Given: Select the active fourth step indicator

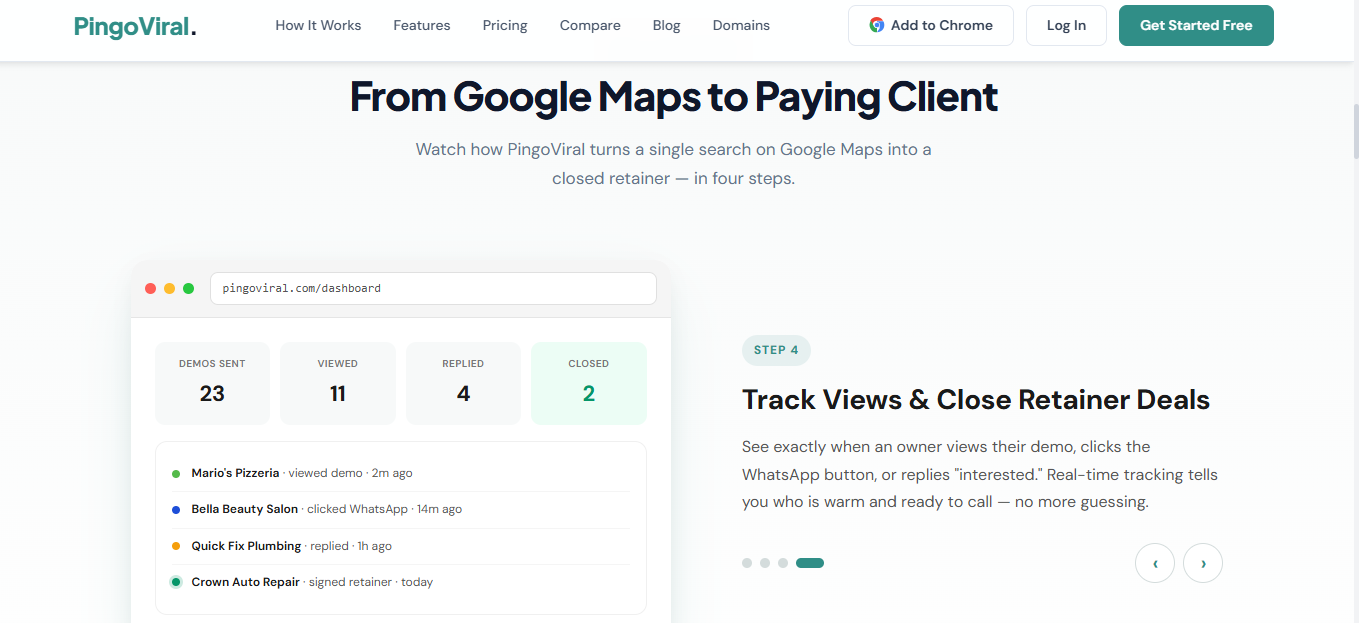Looking at the screenshot, I should tap(810, 563).
